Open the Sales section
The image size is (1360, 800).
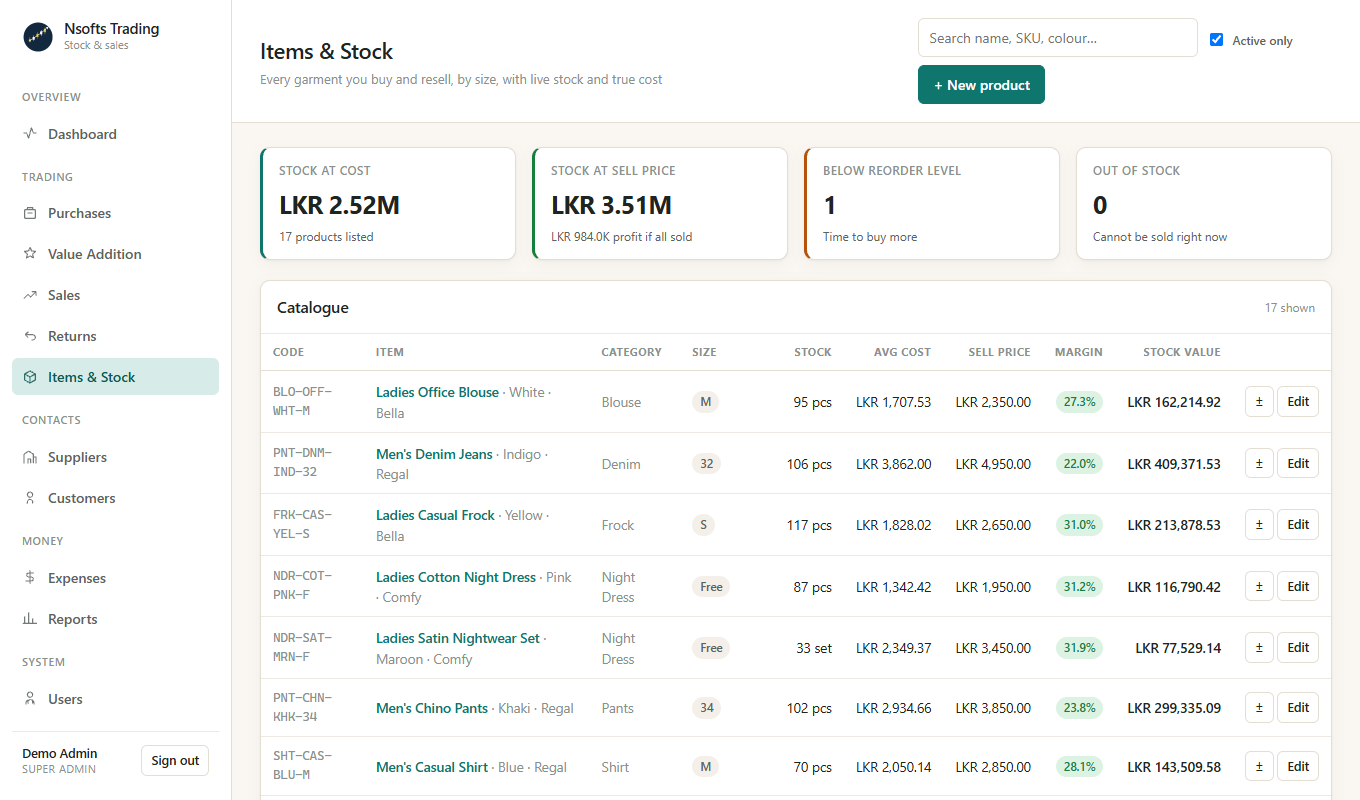coord(115,295)
